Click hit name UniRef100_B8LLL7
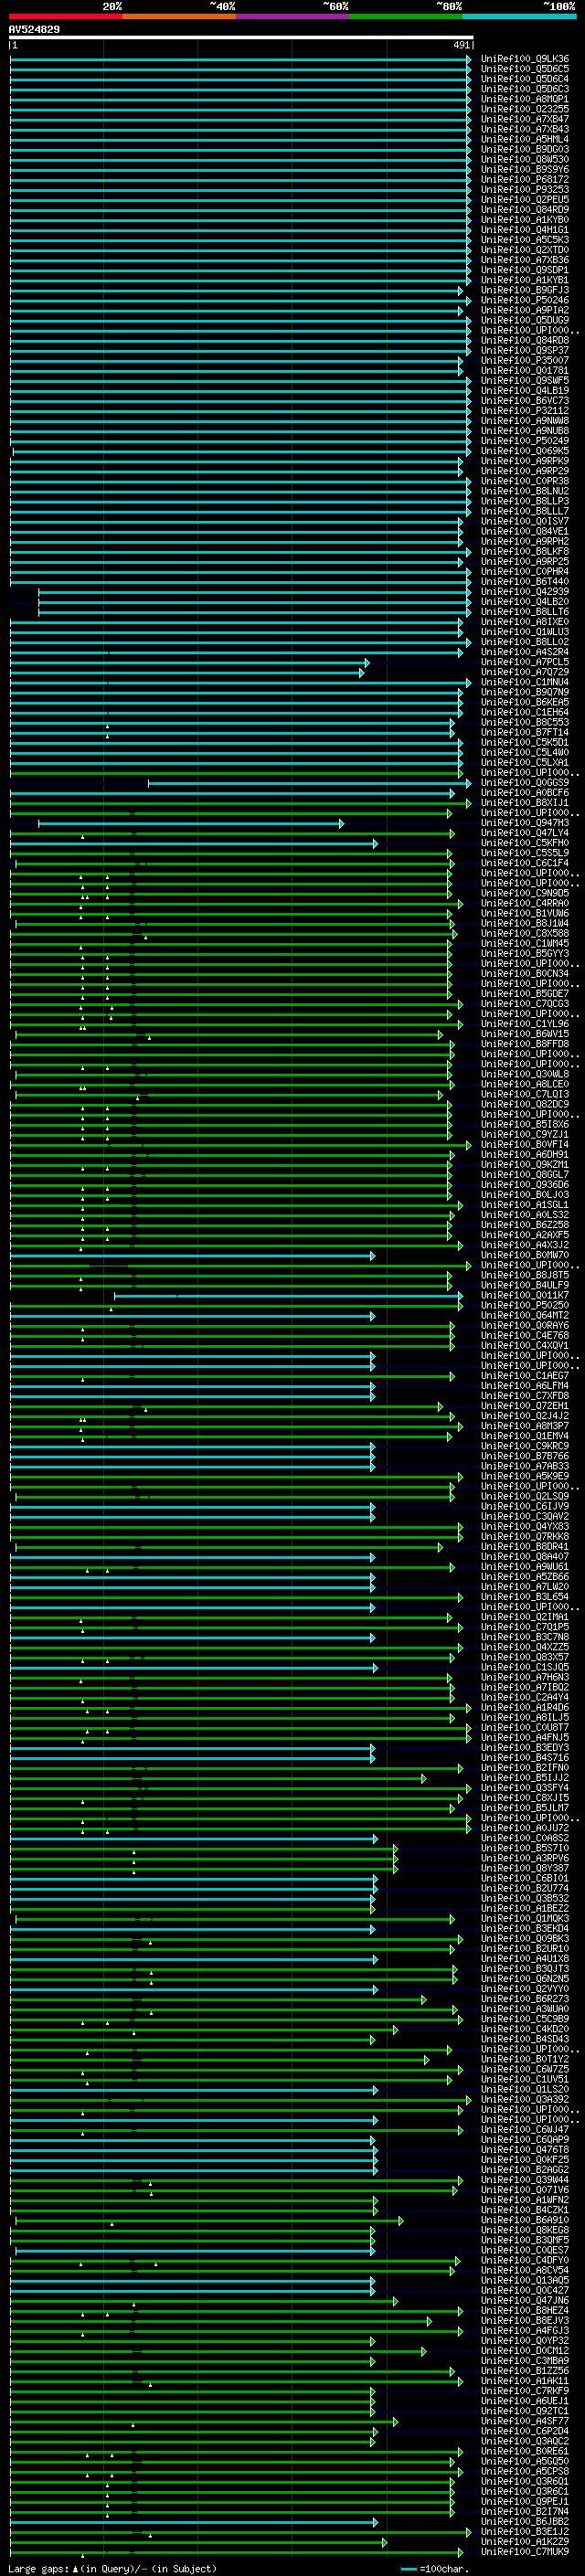Image resolution: width=585 pixels, height=2576 pixels. tap(525, 512)
